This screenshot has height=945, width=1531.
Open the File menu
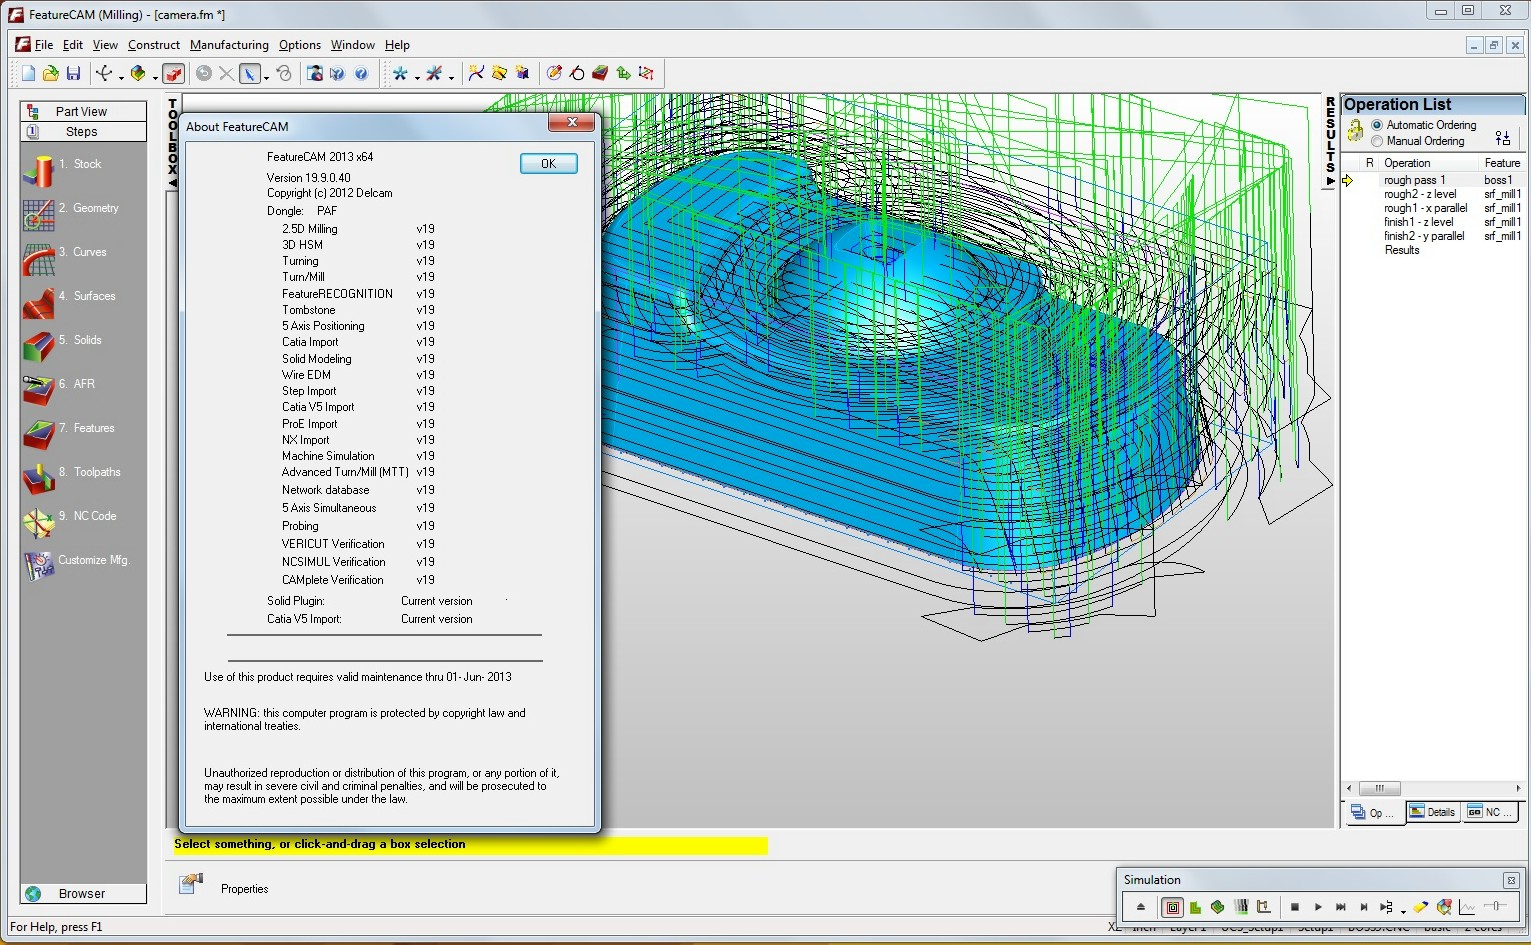(44, 45)
